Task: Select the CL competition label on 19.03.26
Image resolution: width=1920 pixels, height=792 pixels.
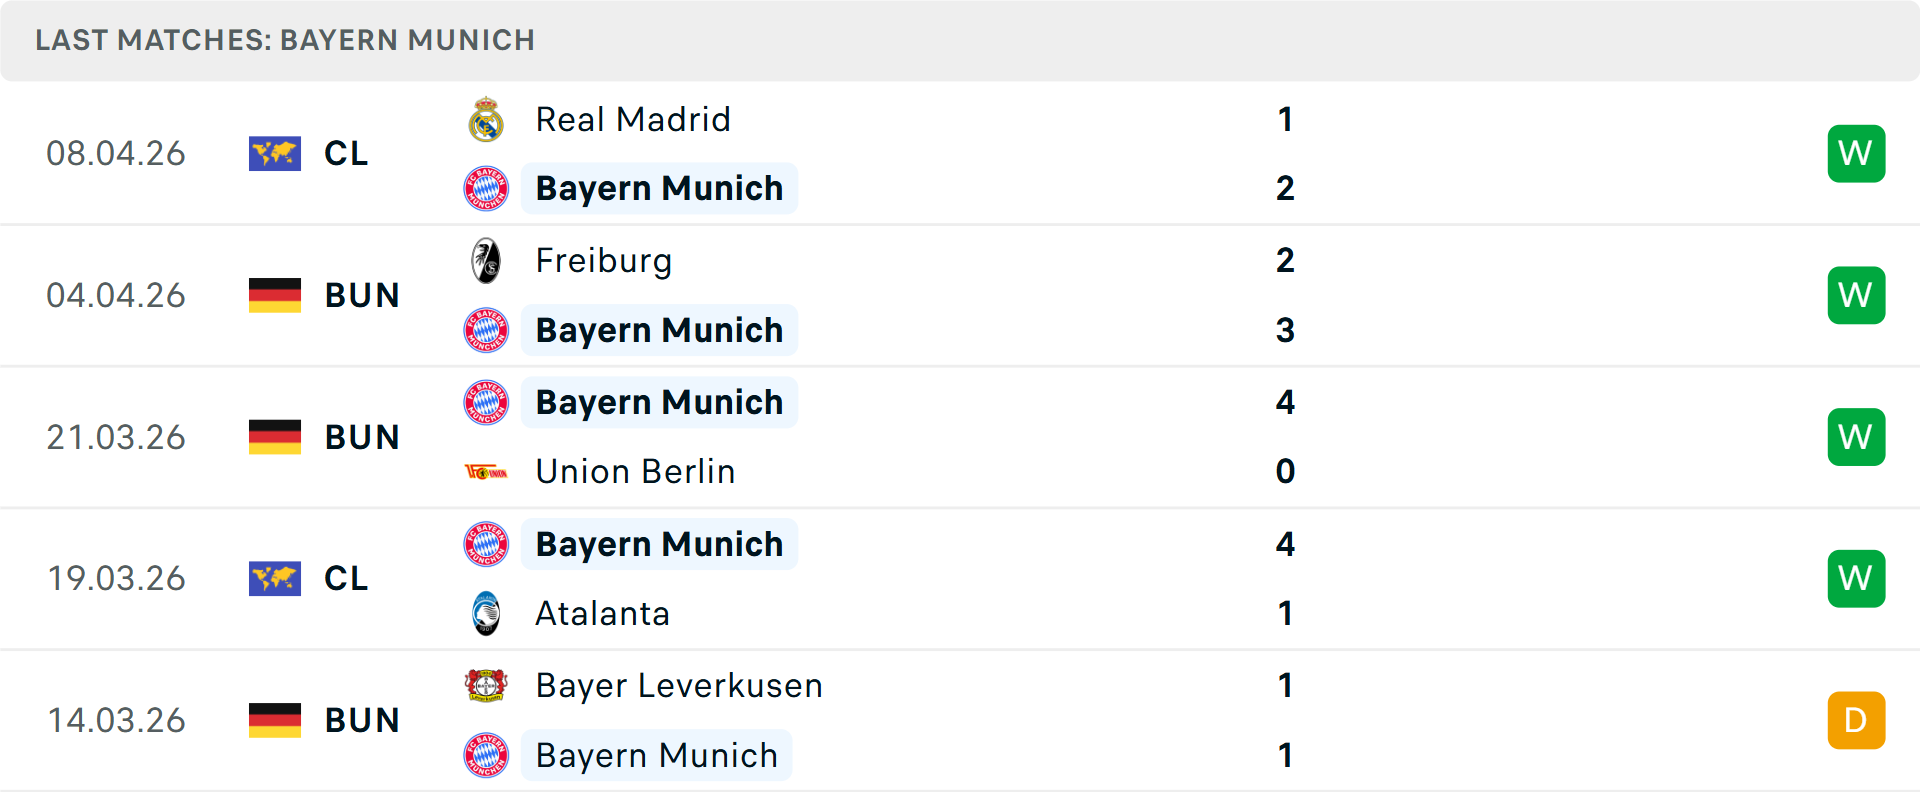Action: pos(345,578)
